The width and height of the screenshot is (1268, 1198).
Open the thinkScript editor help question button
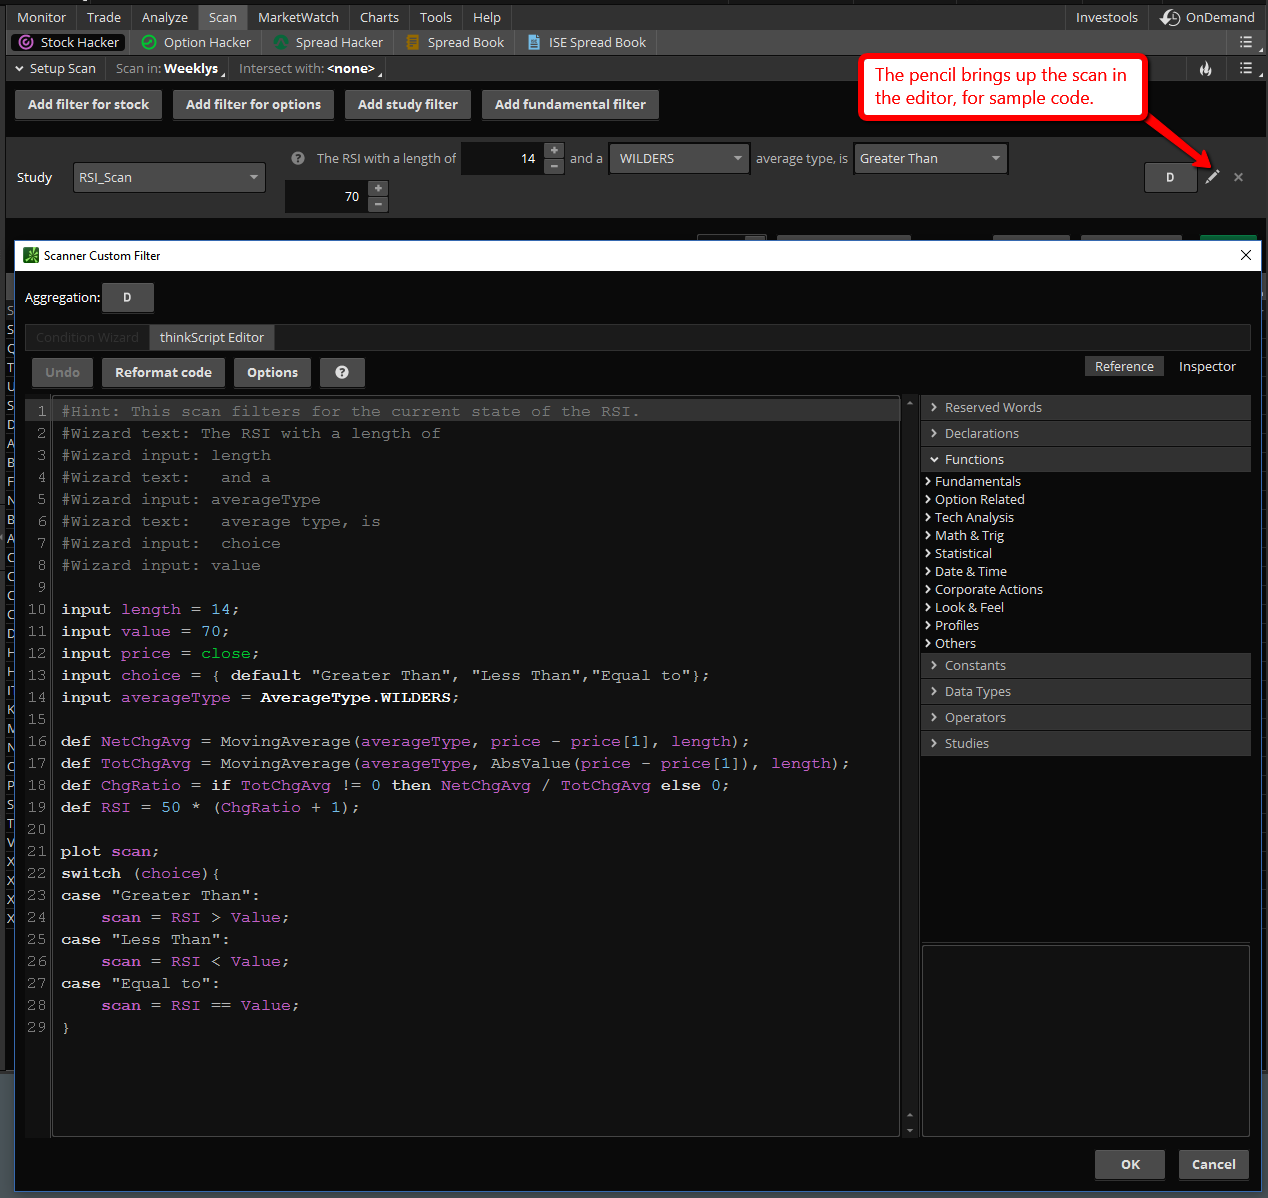click(342, 372)
